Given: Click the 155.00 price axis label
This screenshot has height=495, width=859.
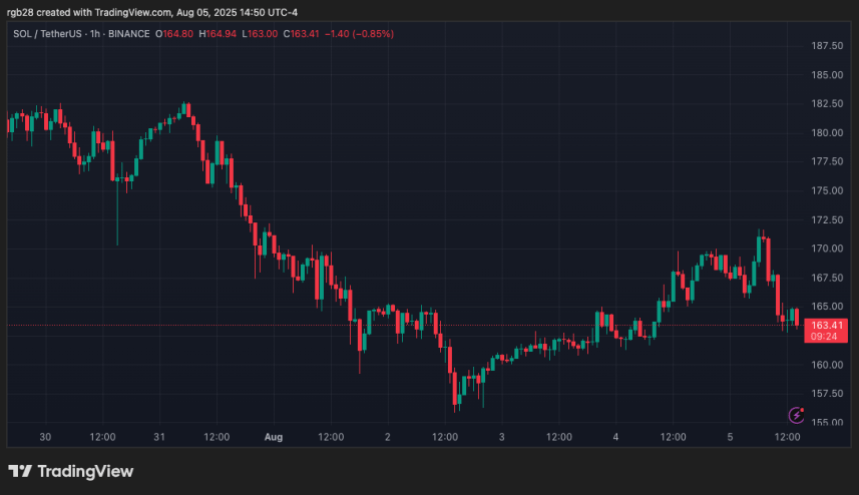Looking at the screenshot, I should point(826,422).
